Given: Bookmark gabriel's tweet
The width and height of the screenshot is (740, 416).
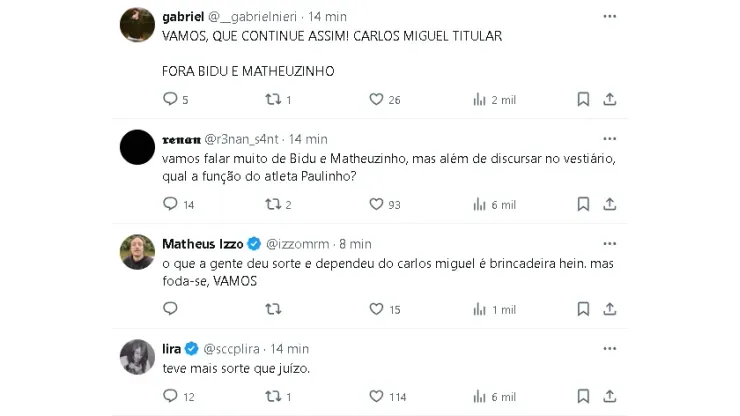Looking at the screenshot, I should 584,100.
